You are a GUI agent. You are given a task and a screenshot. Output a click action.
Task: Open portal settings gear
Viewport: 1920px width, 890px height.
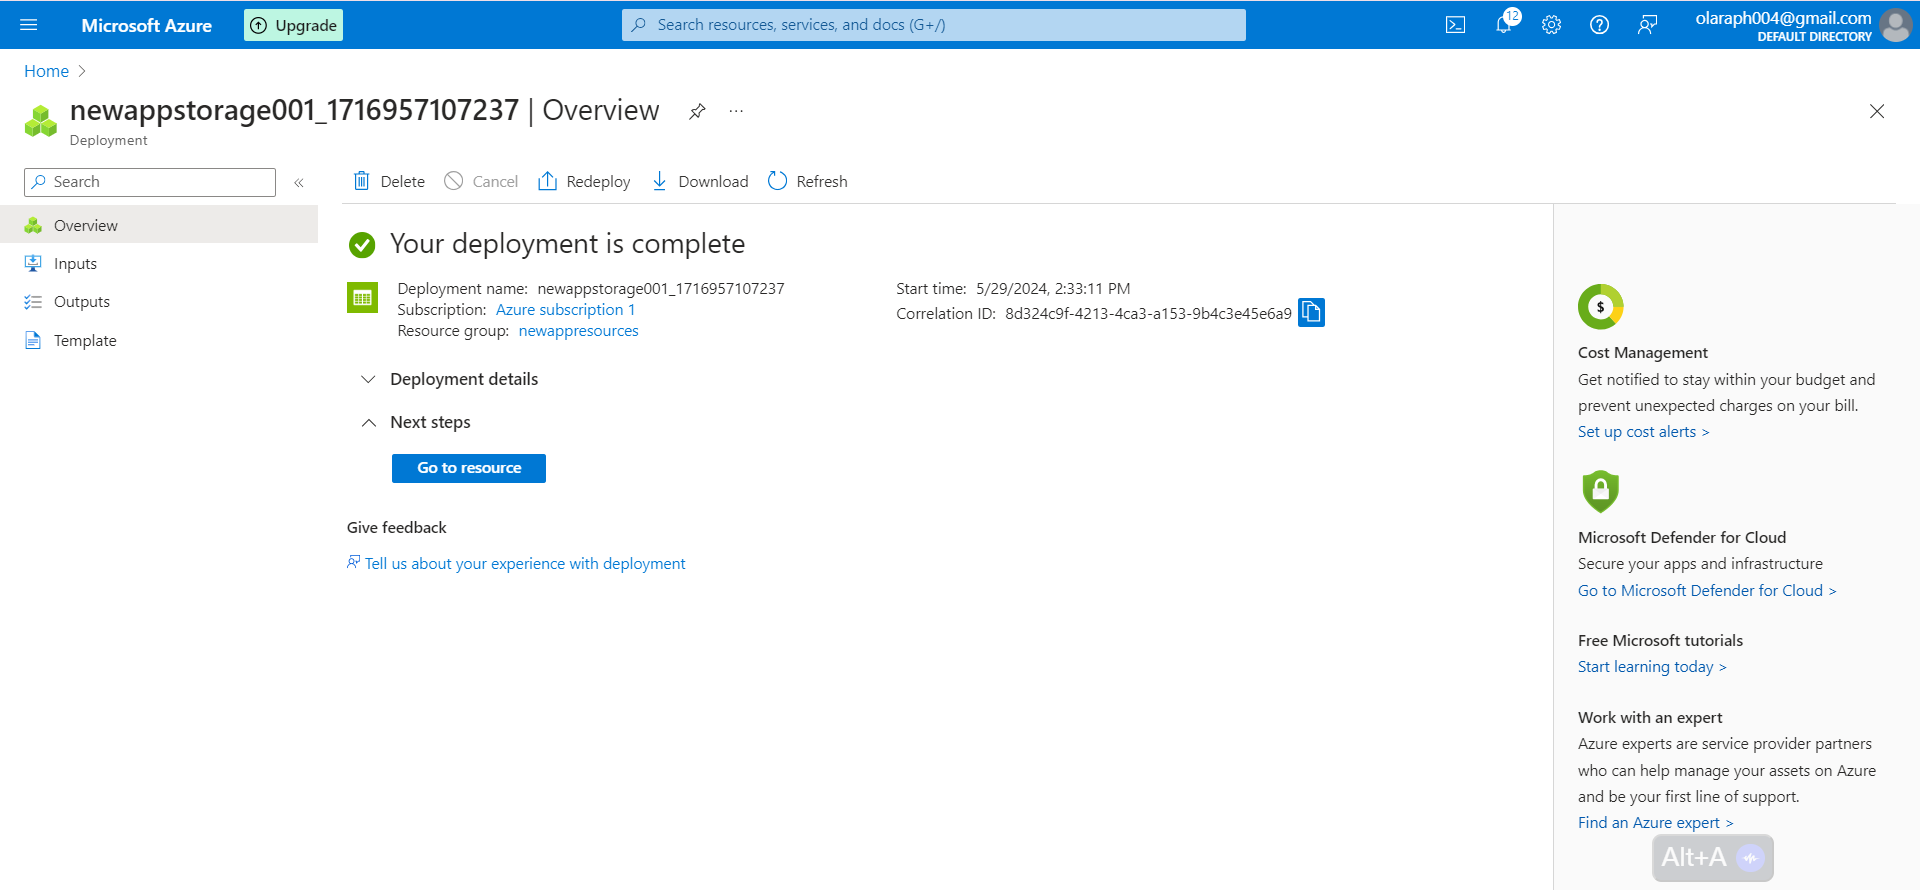pos(1551,25)
